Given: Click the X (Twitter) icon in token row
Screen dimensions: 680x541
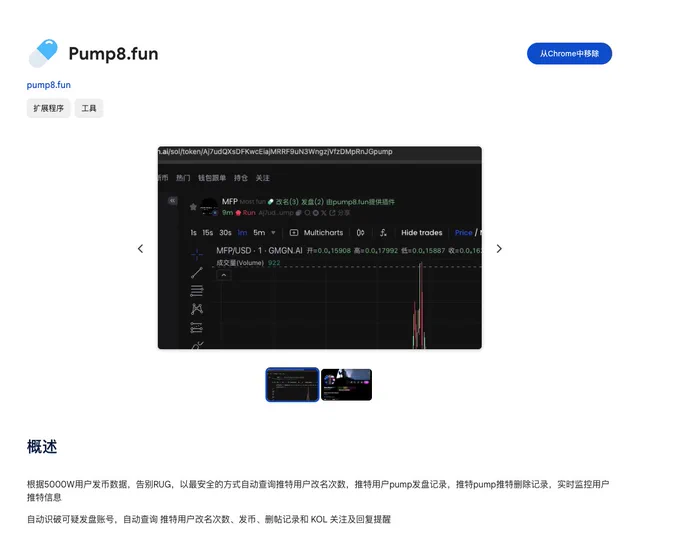Looking at the screenshot, I should pyautogui.click(x=324, y=213).
